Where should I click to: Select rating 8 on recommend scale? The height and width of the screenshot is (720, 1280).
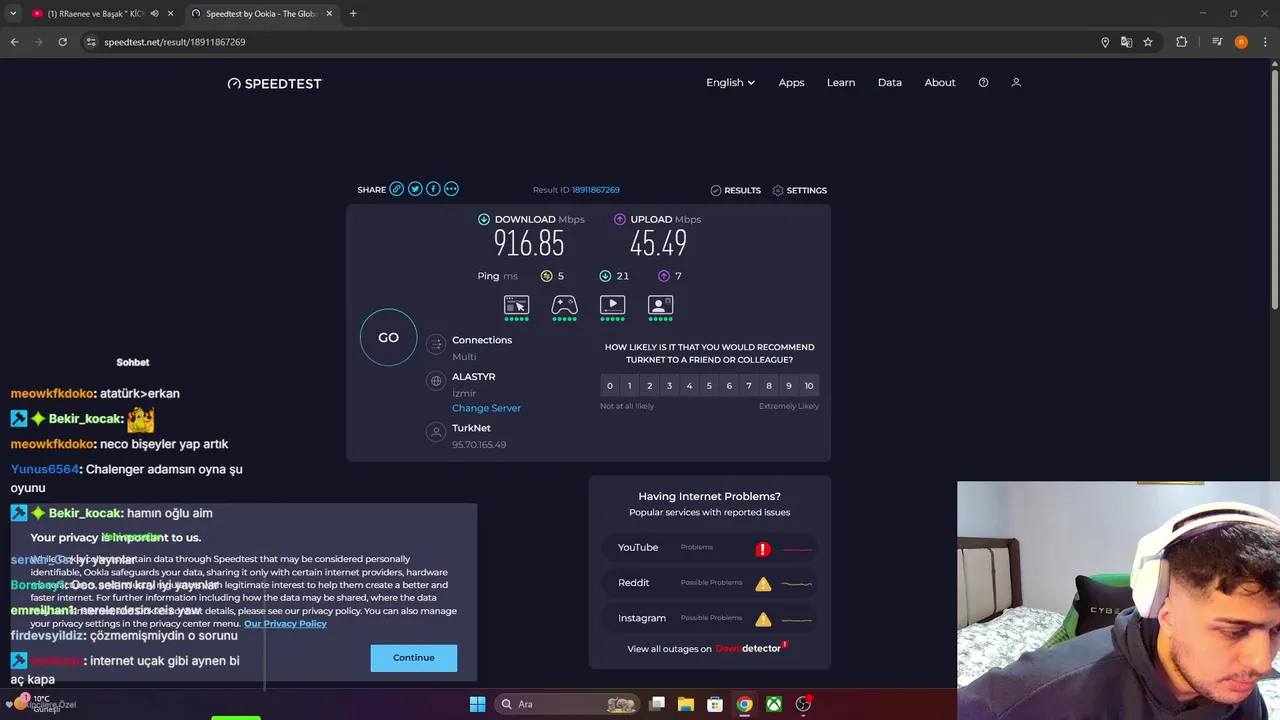(769, 386)
